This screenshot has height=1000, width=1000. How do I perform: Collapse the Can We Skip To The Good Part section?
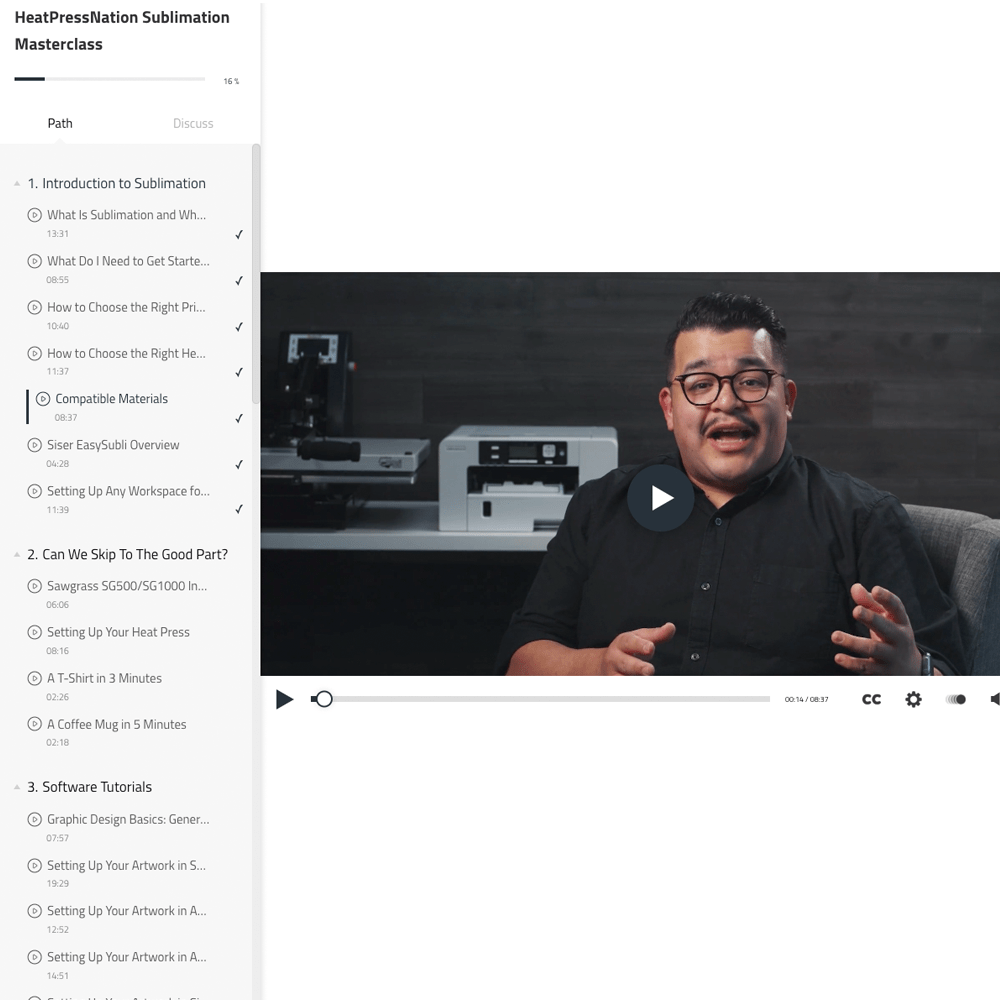pyautogui.click(x=16, y=554)
